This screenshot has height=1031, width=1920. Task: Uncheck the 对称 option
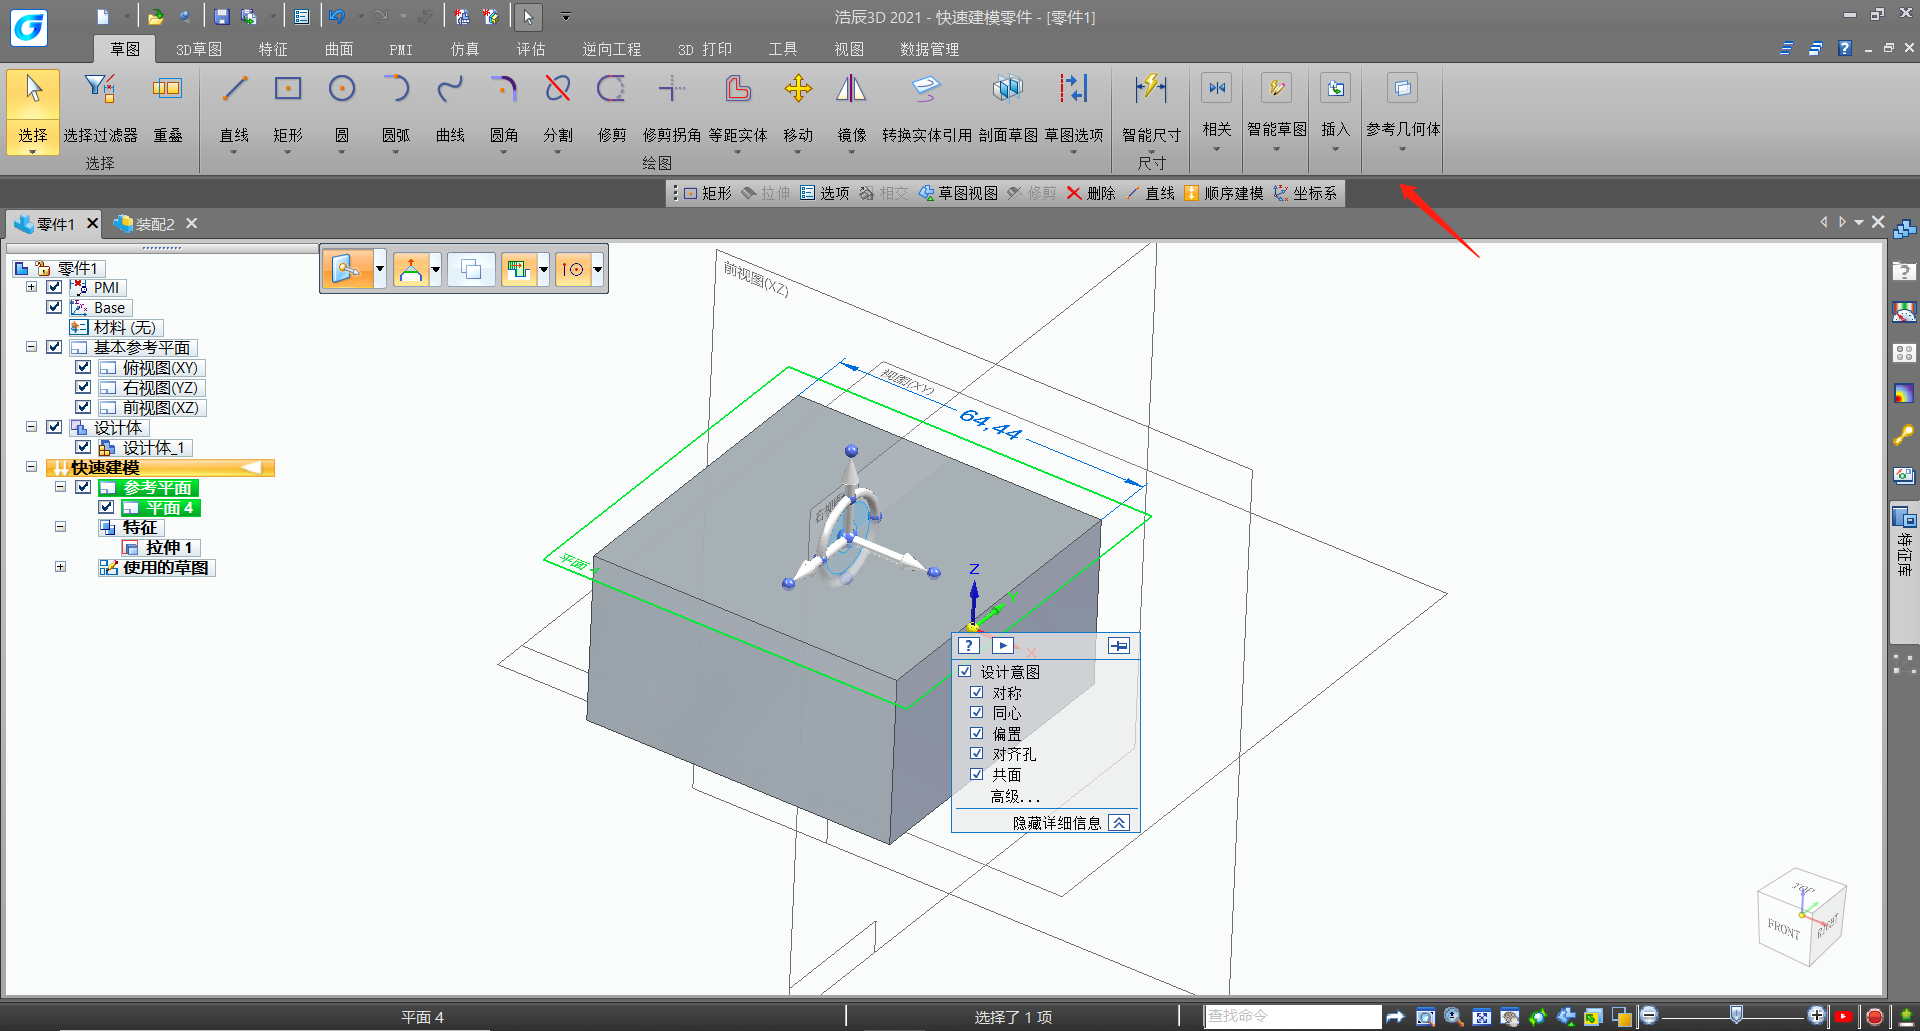(977, 692)
